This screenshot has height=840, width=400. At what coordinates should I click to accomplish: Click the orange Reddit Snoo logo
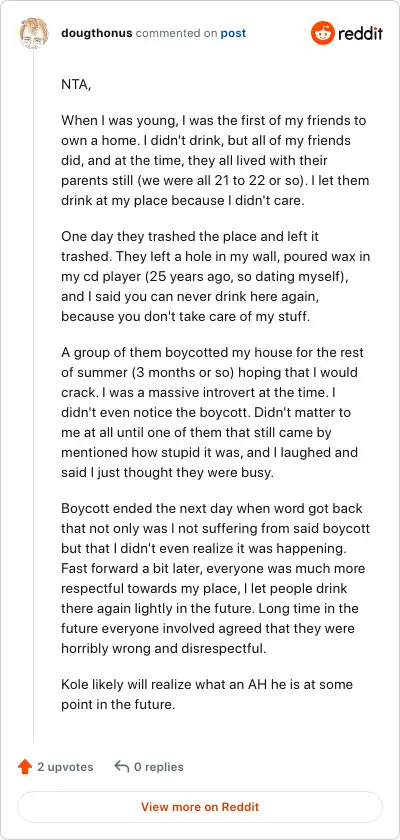click(x=322, y=33)
